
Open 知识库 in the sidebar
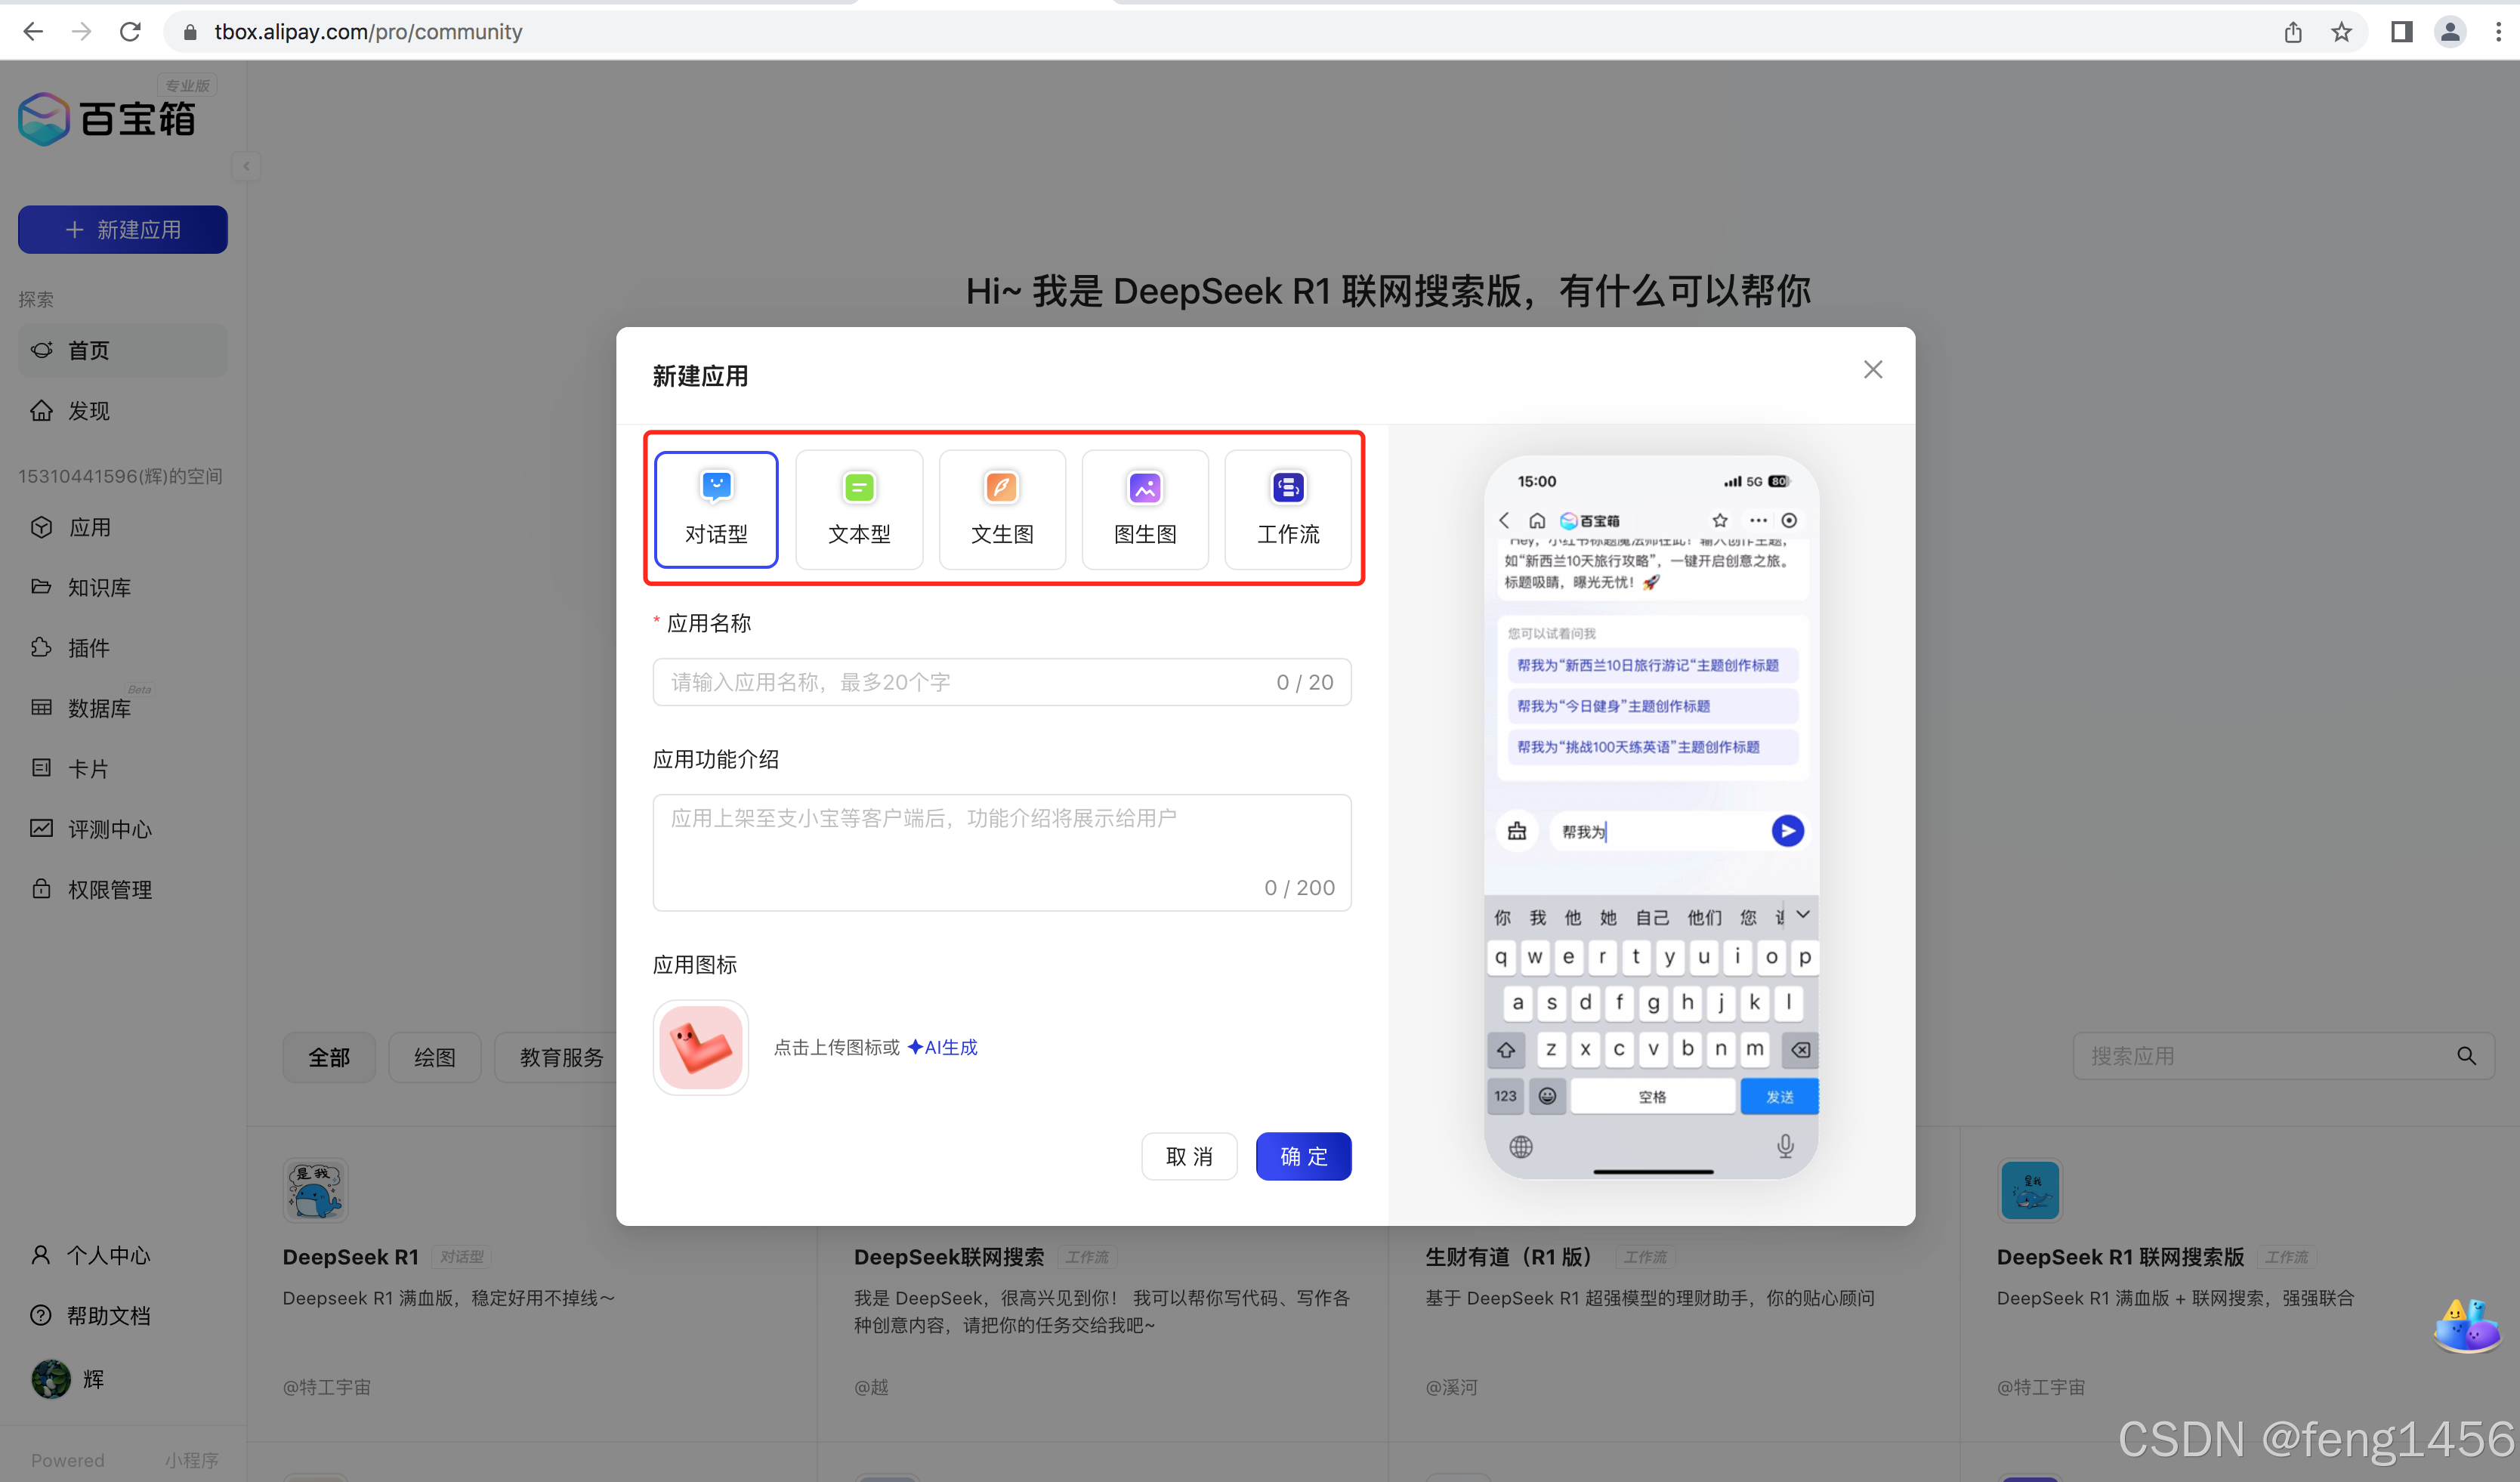(x=99, y=588)
